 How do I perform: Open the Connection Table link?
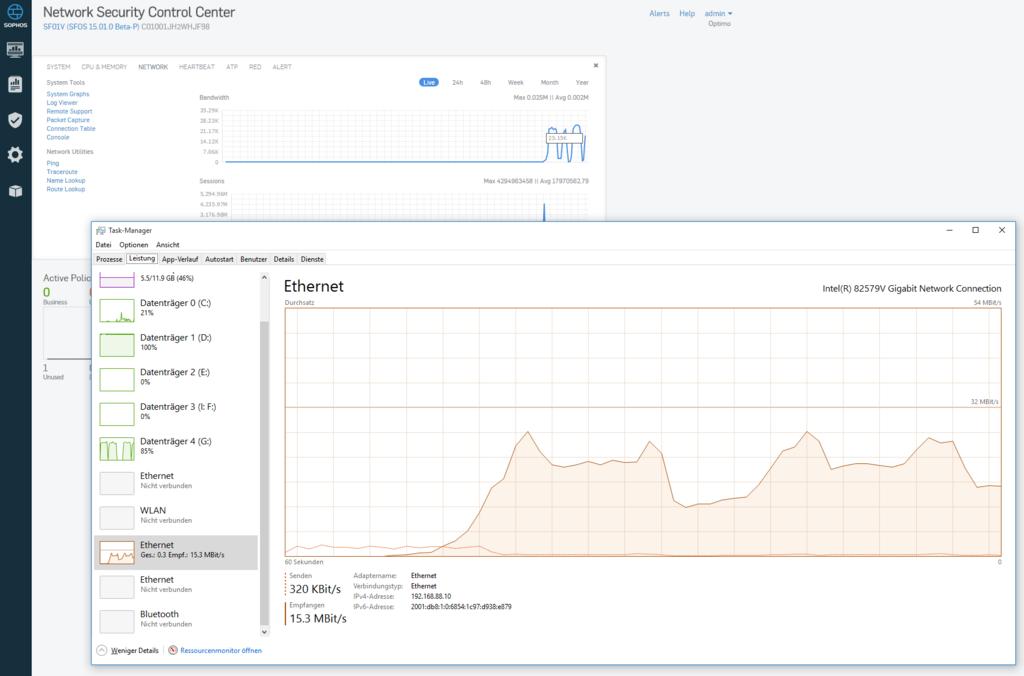point(71,129)
